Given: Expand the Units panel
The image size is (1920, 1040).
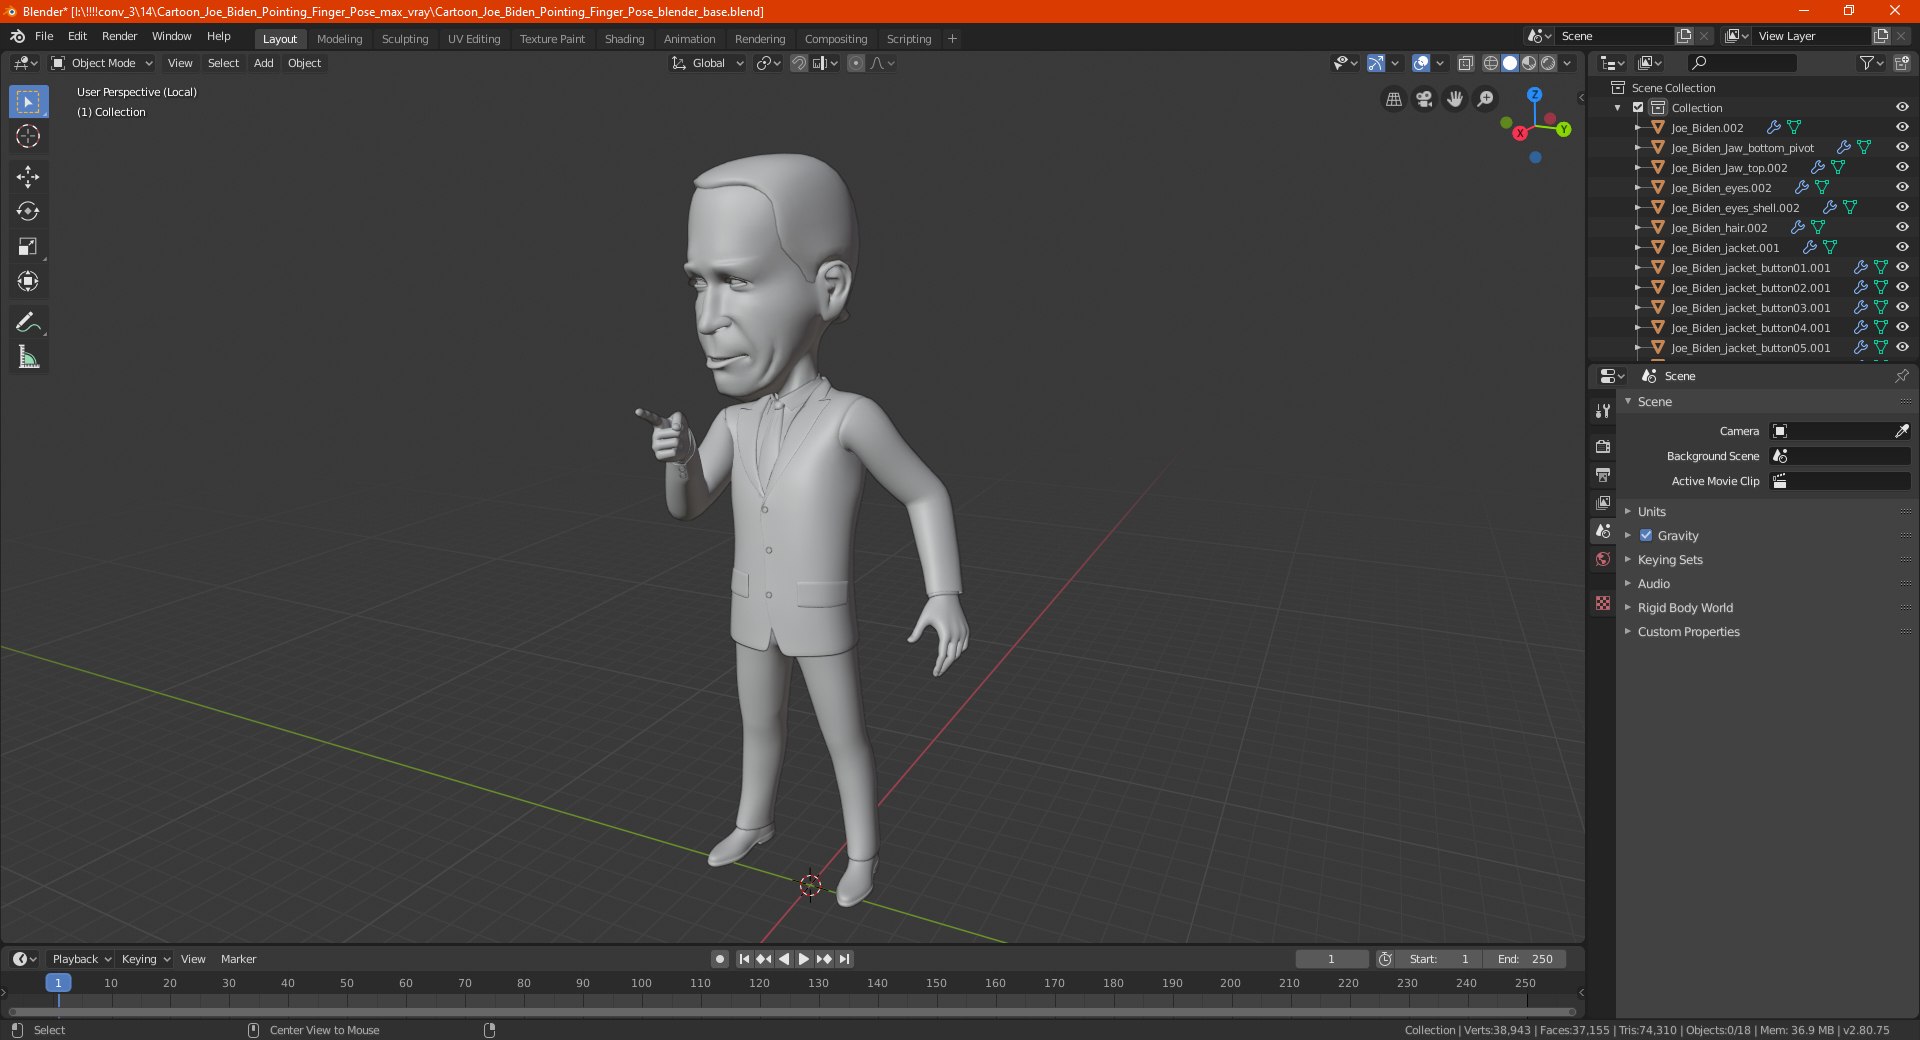Looking at the screenshot, I should point(1651,511).
